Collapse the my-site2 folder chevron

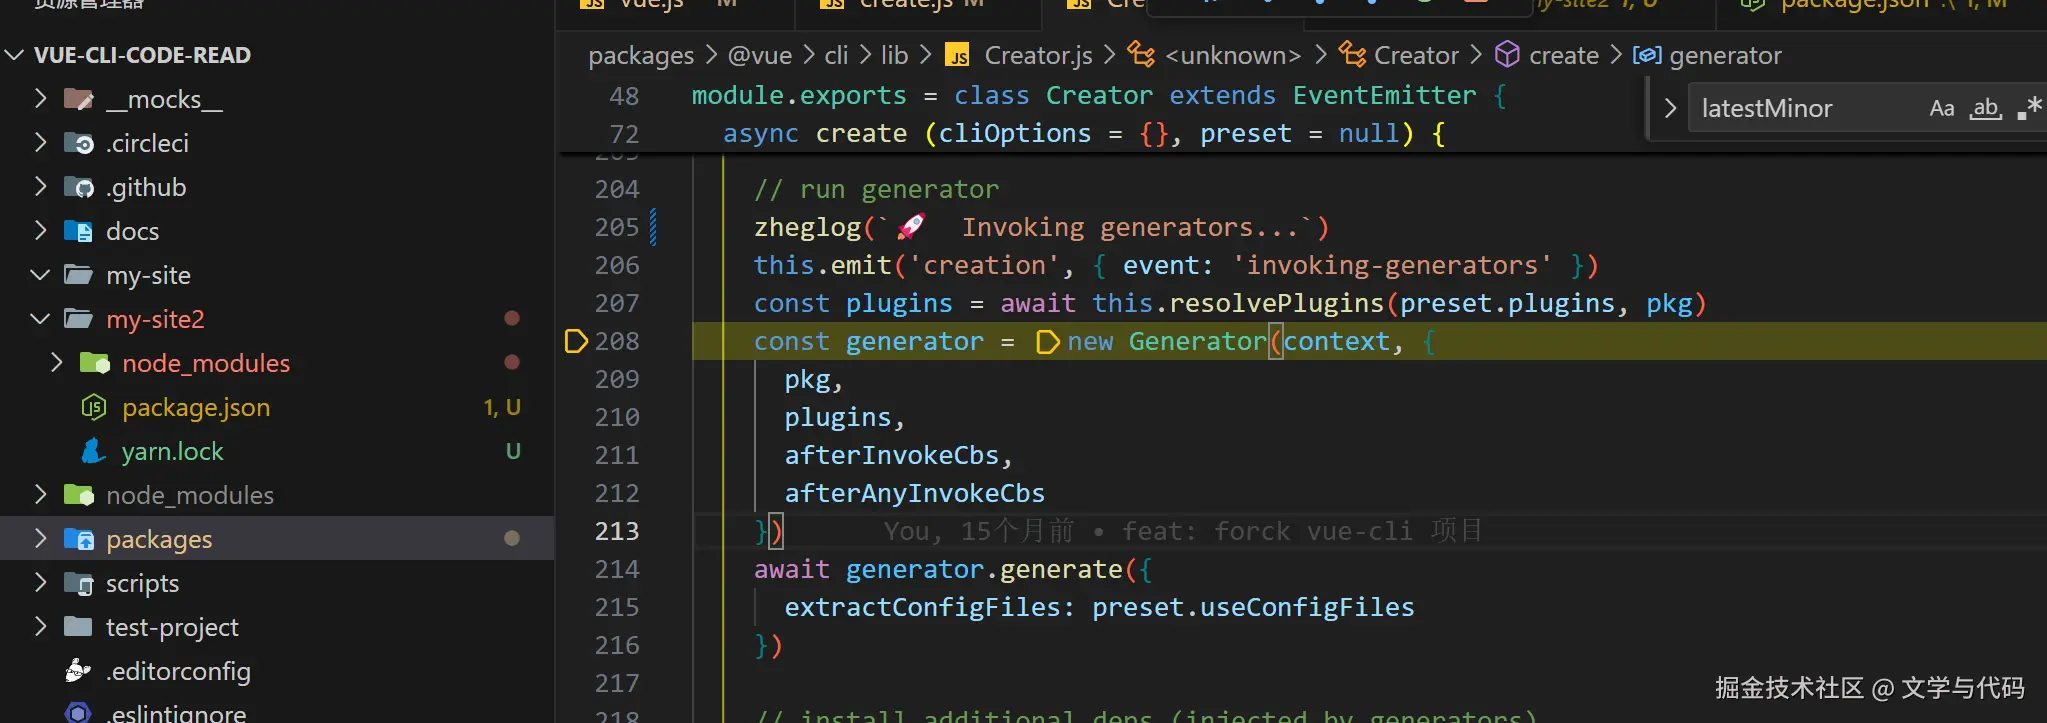[40, 318]
